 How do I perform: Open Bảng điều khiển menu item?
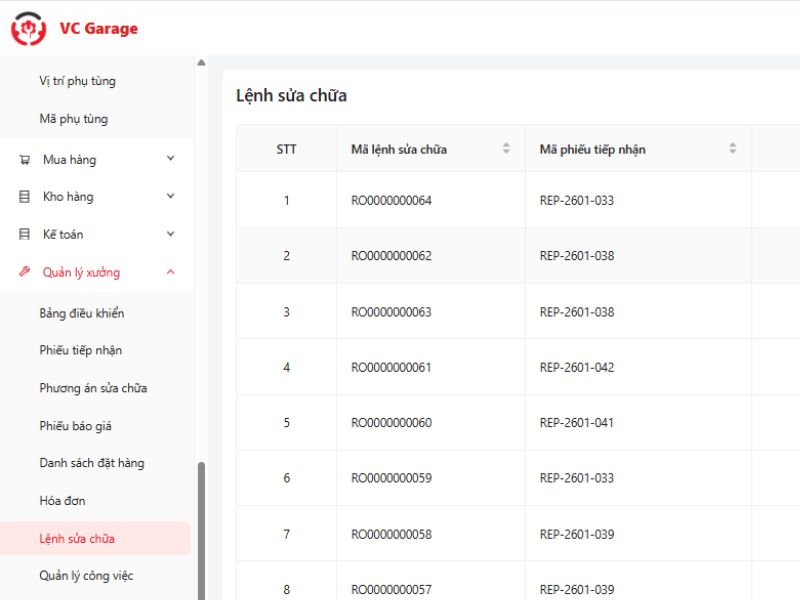pyautogui.click(x=82, y=313)
